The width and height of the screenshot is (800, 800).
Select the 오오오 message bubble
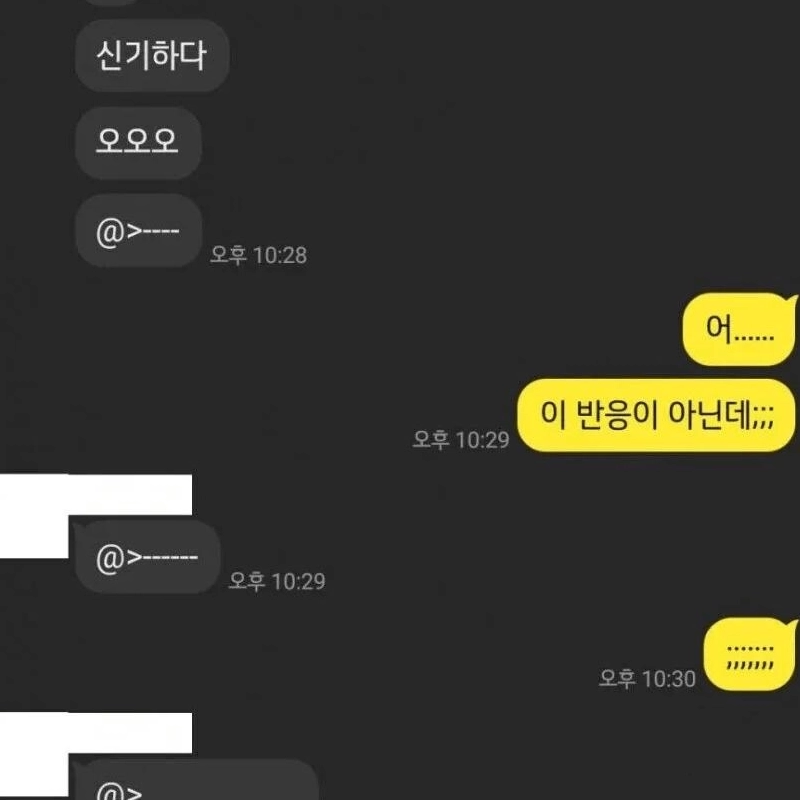(x=138, y=143)
